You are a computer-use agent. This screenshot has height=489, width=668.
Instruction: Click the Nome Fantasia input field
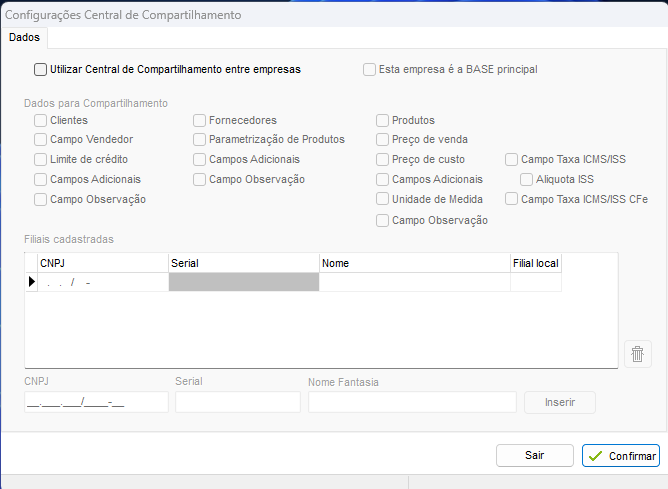coord(412,402)
